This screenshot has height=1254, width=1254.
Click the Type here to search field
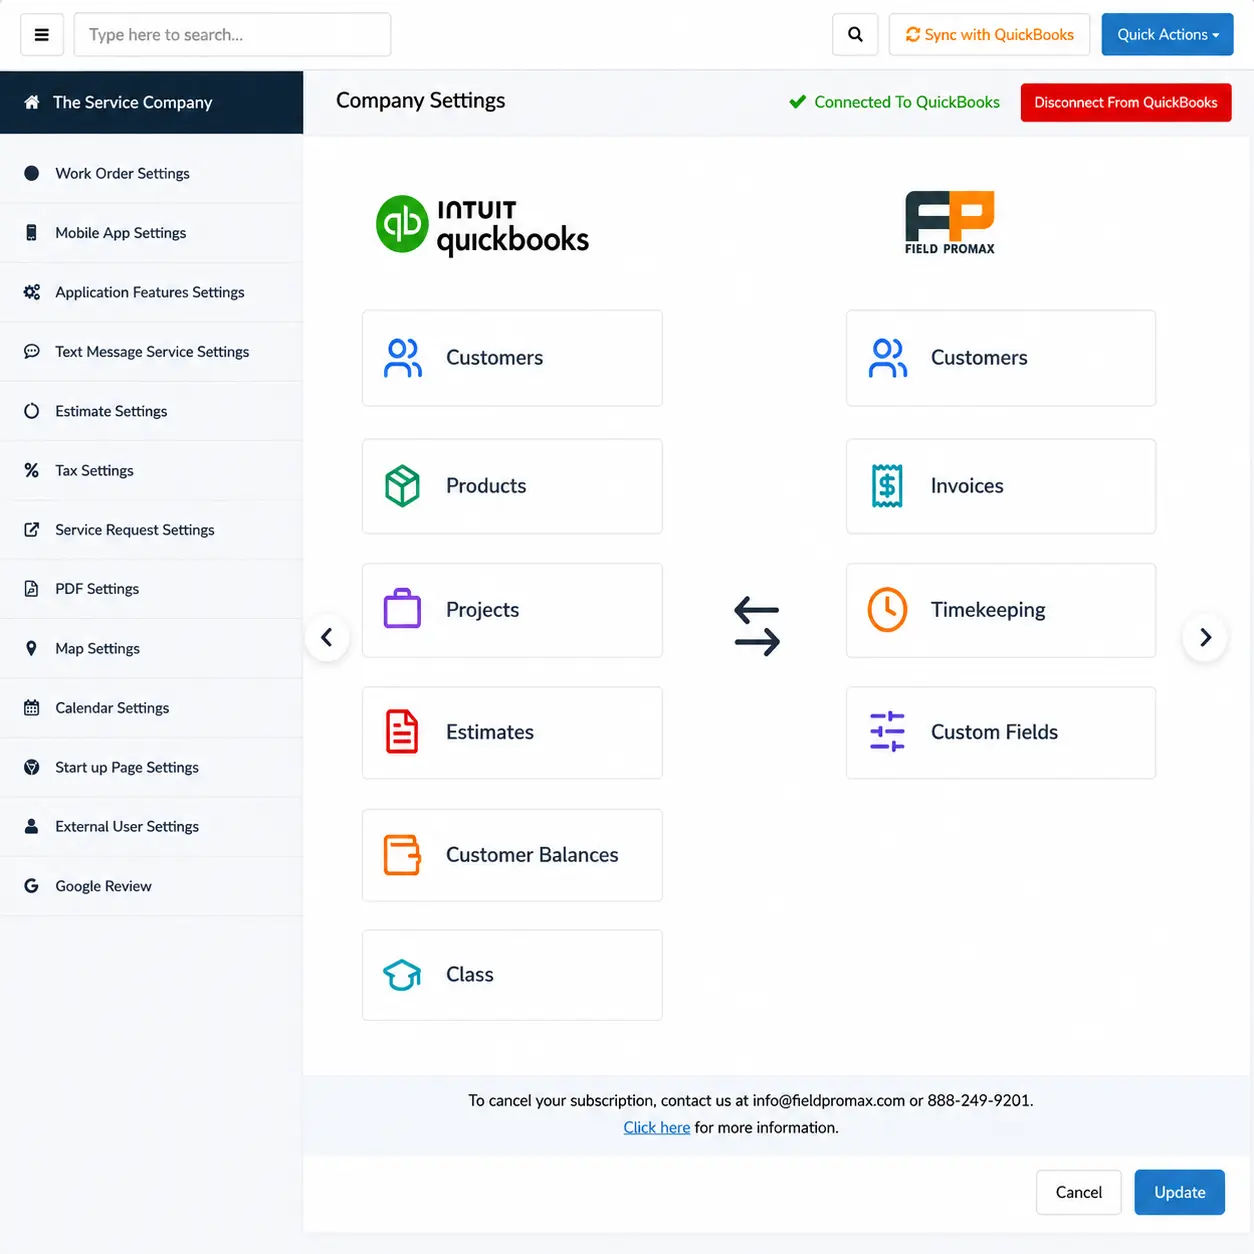(232, 35)
